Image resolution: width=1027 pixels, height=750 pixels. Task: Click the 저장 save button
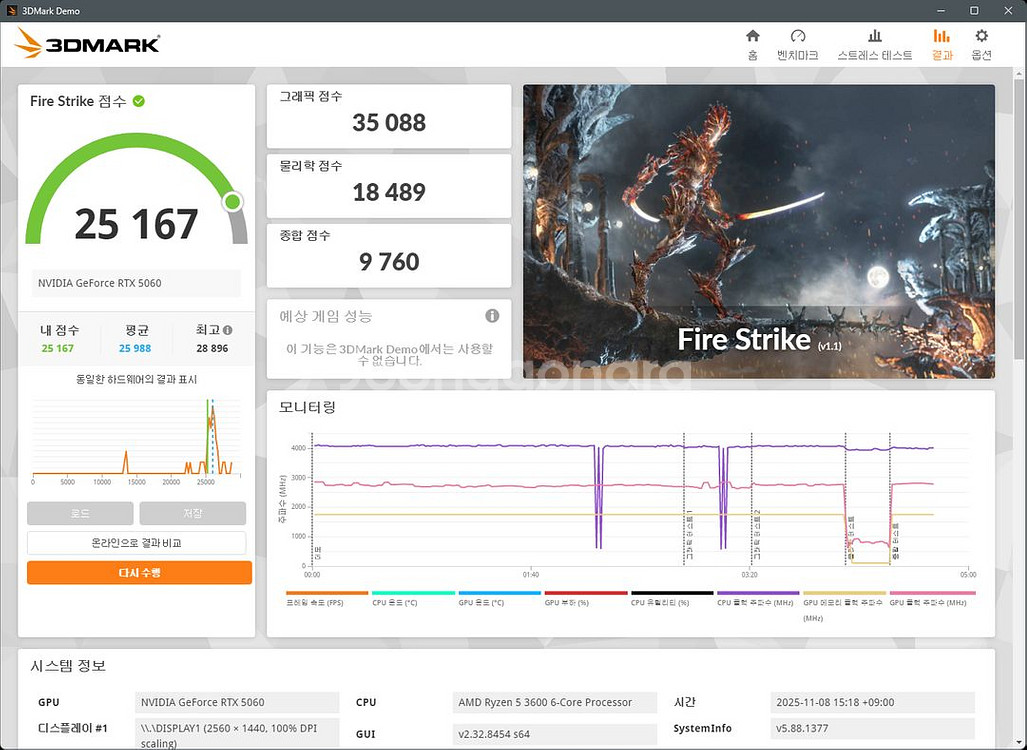(x=193, y=513)
